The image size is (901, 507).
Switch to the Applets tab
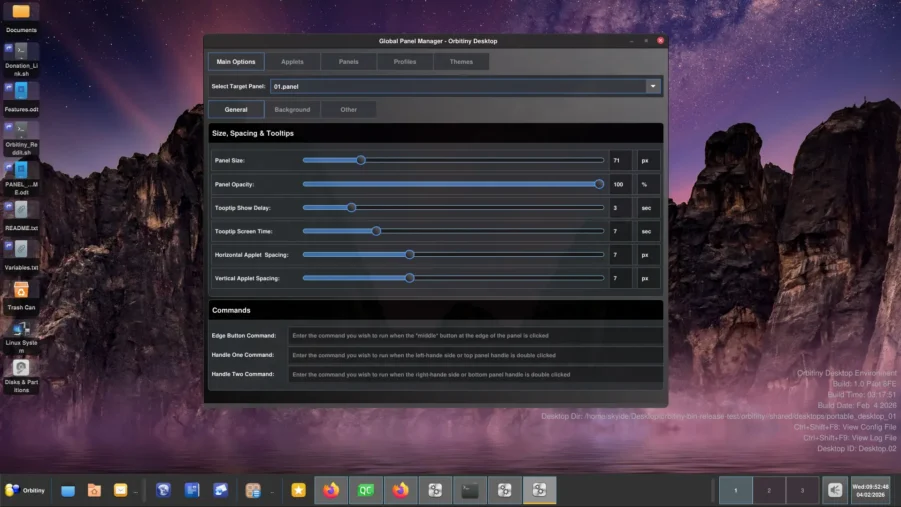point(292,62)
